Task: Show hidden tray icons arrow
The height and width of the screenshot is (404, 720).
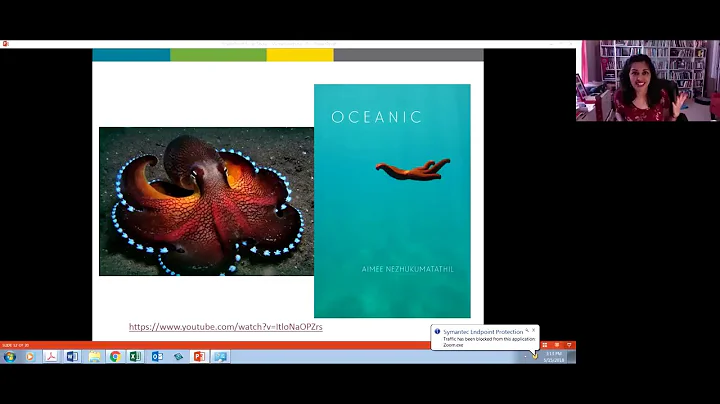Action: [x=525, y=357]
